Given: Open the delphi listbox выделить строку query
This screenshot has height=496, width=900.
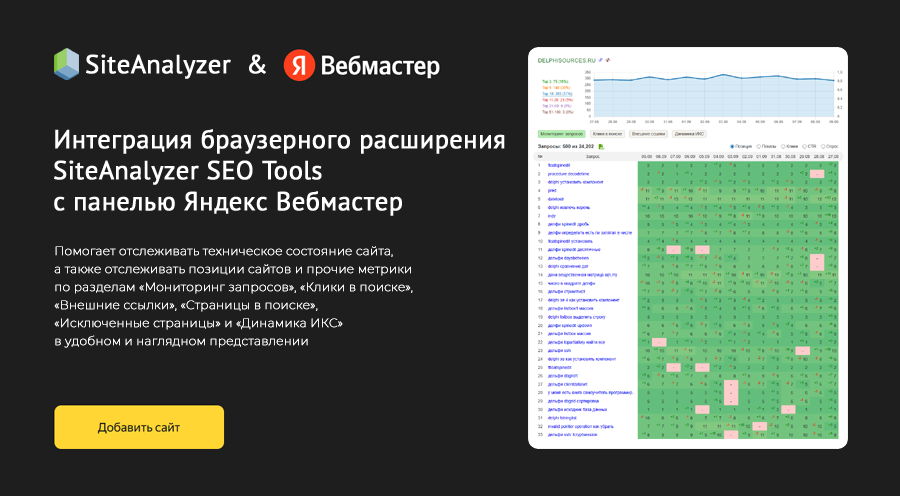Looking at the screenshot, I should tap(576, 317).
